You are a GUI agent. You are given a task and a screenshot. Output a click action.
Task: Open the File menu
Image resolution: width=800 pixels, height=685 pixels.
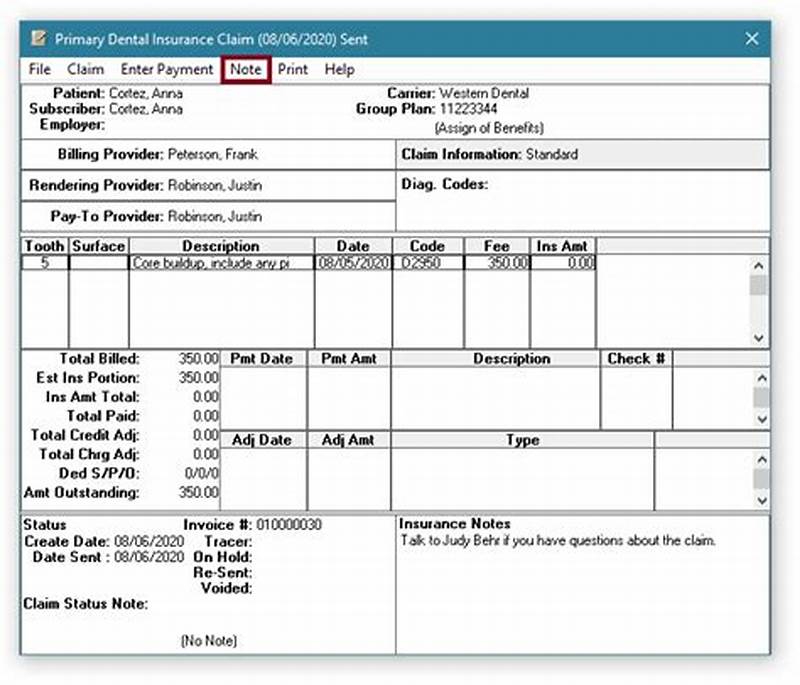point(39,70)
